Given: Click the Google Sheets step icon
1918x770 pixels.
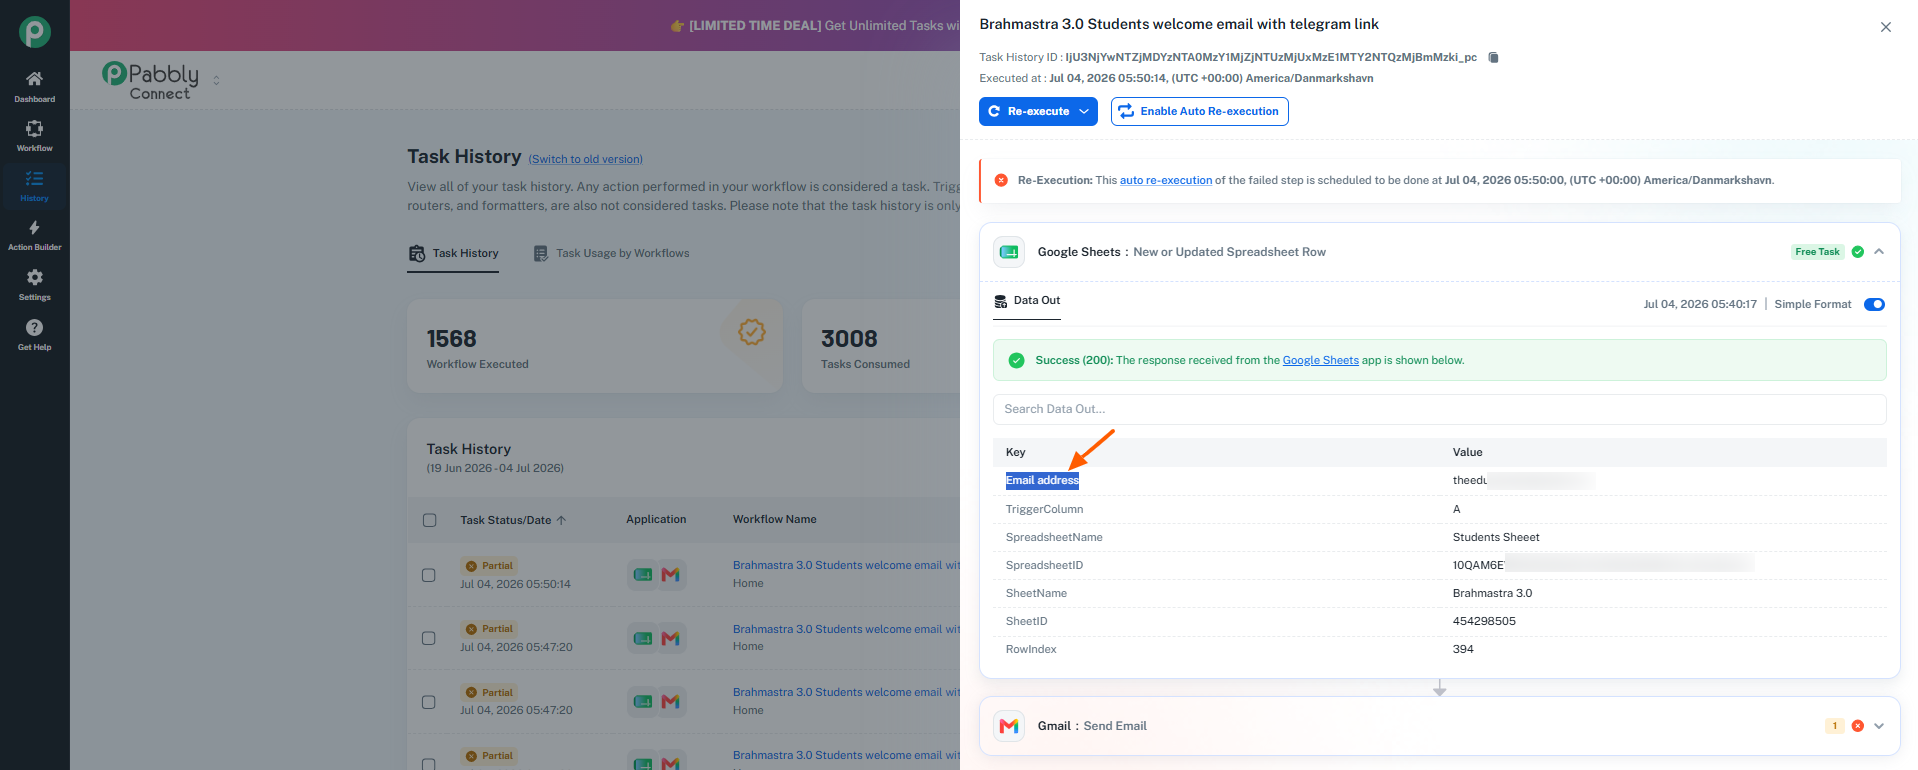Looking at the screenshot, I should click(x=1009, y=252).
